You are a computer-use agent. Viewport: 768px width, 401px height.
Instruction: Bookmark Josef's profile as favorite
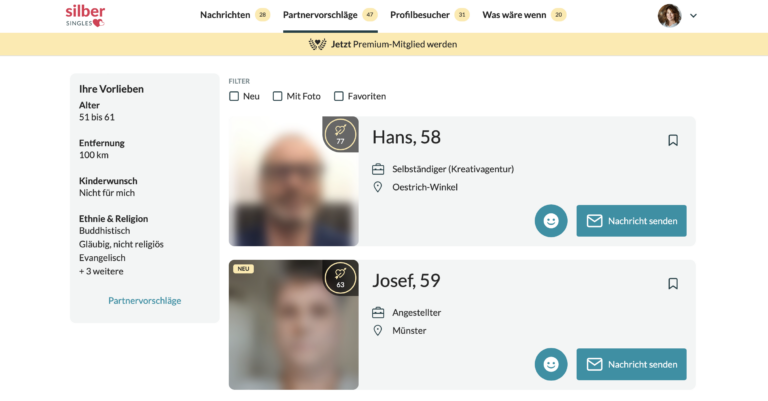pos(673,283)
